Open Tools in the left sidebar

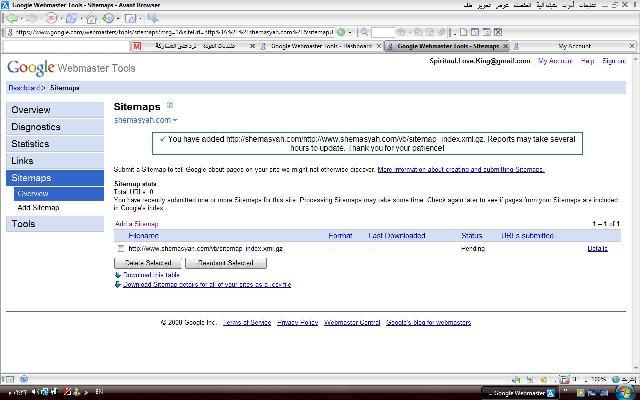(x=55, y=224)
